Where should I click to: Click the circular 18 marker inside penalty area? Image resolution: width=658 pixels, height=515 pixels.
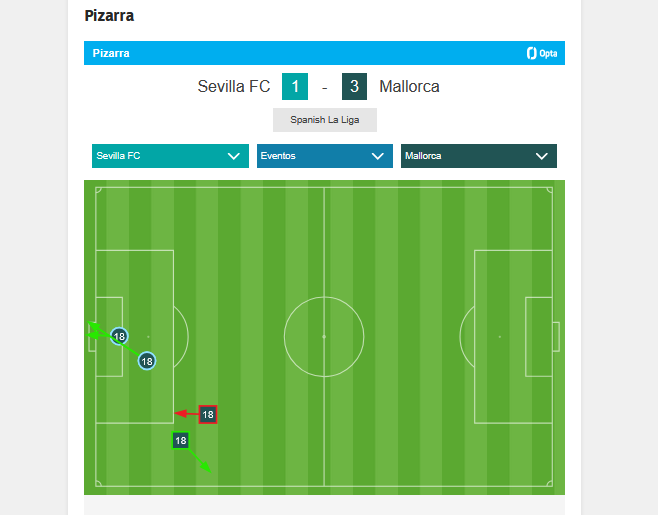point(147,361)
